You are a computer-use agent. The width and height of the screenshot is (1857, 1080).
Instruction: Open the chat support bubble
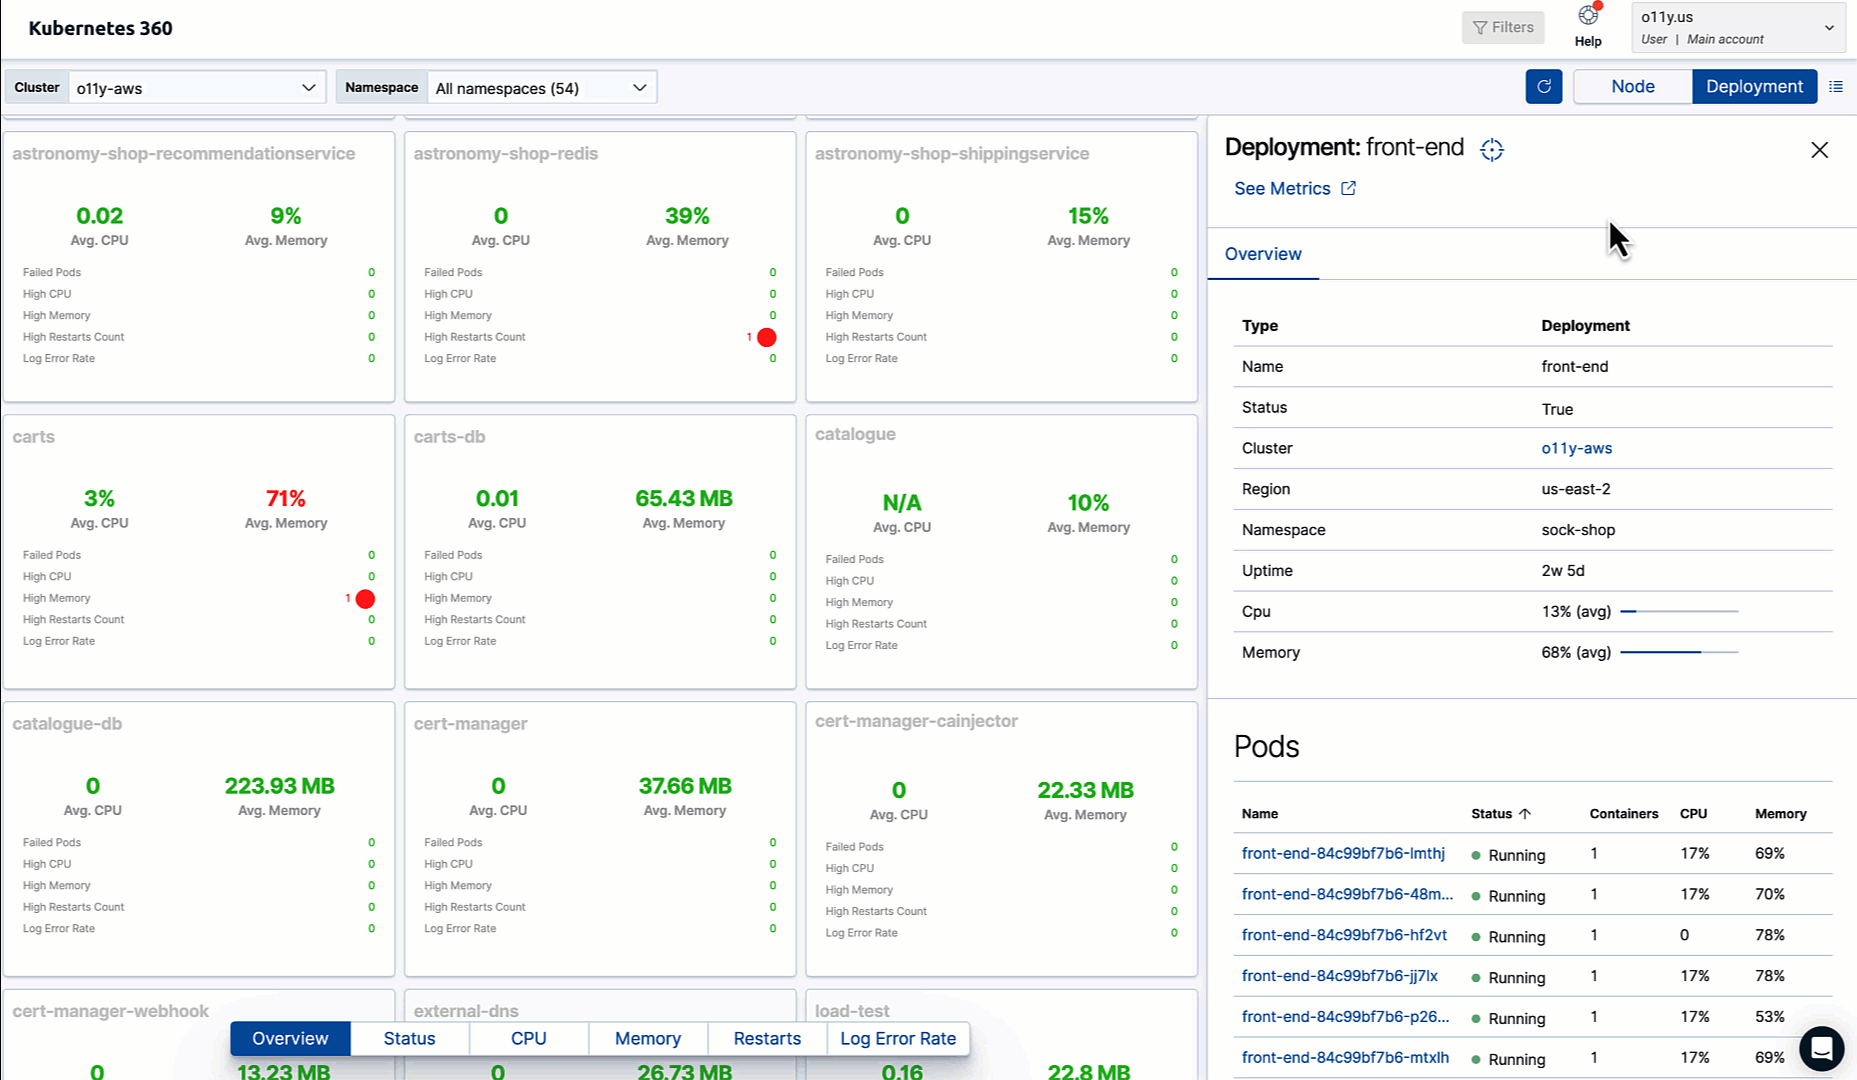pos(1821,1049)
